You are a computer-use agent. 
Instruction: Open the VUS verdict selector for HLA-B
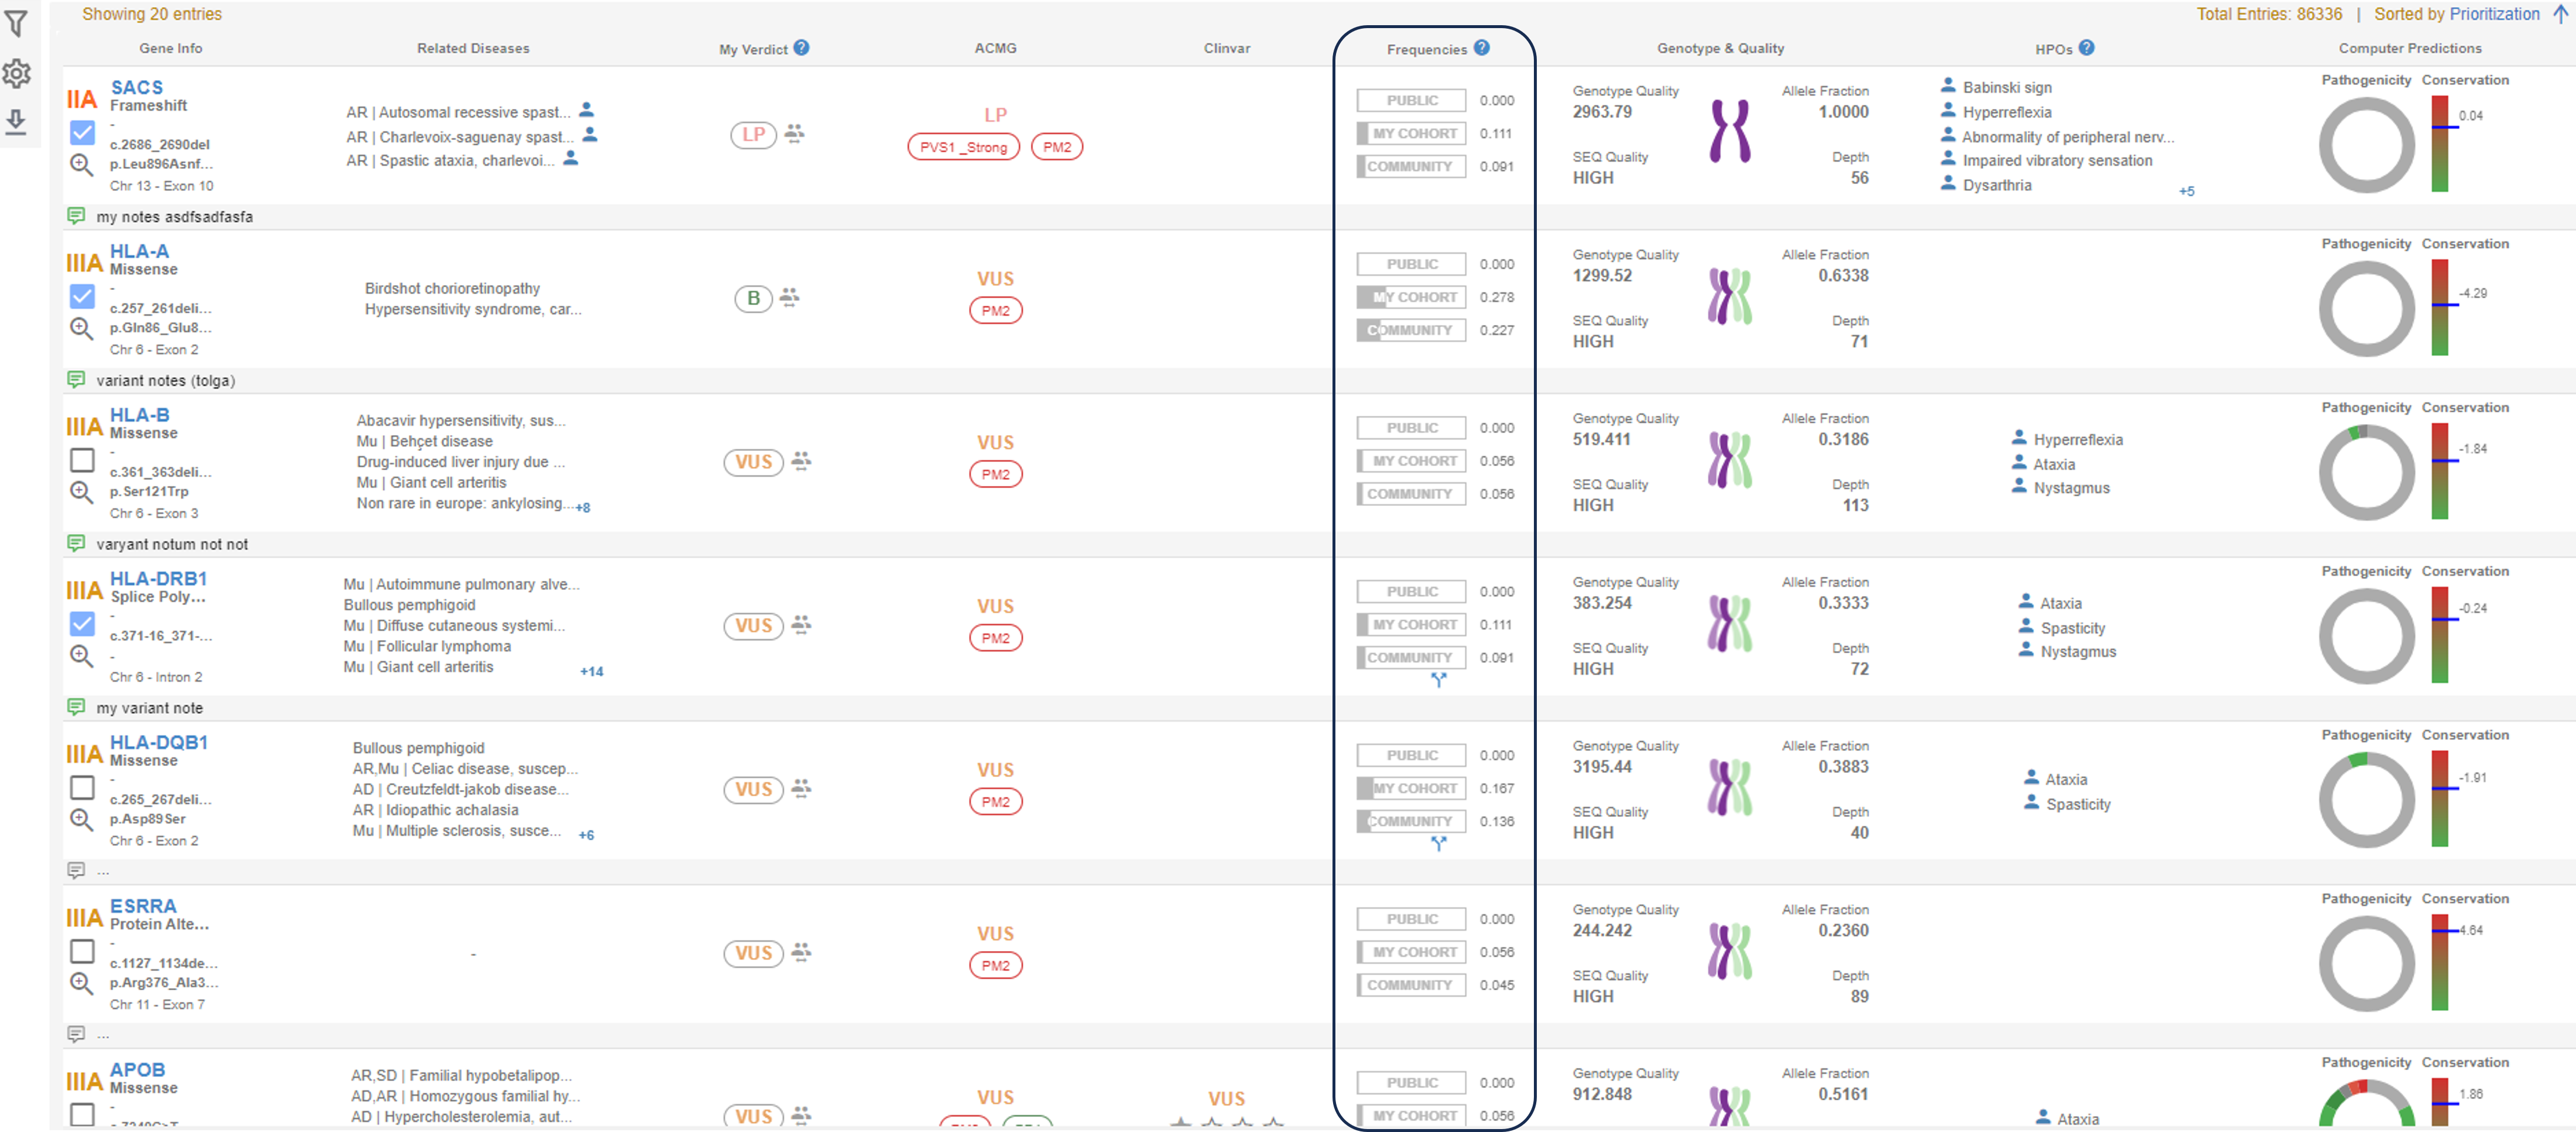(x=754, y=462)
